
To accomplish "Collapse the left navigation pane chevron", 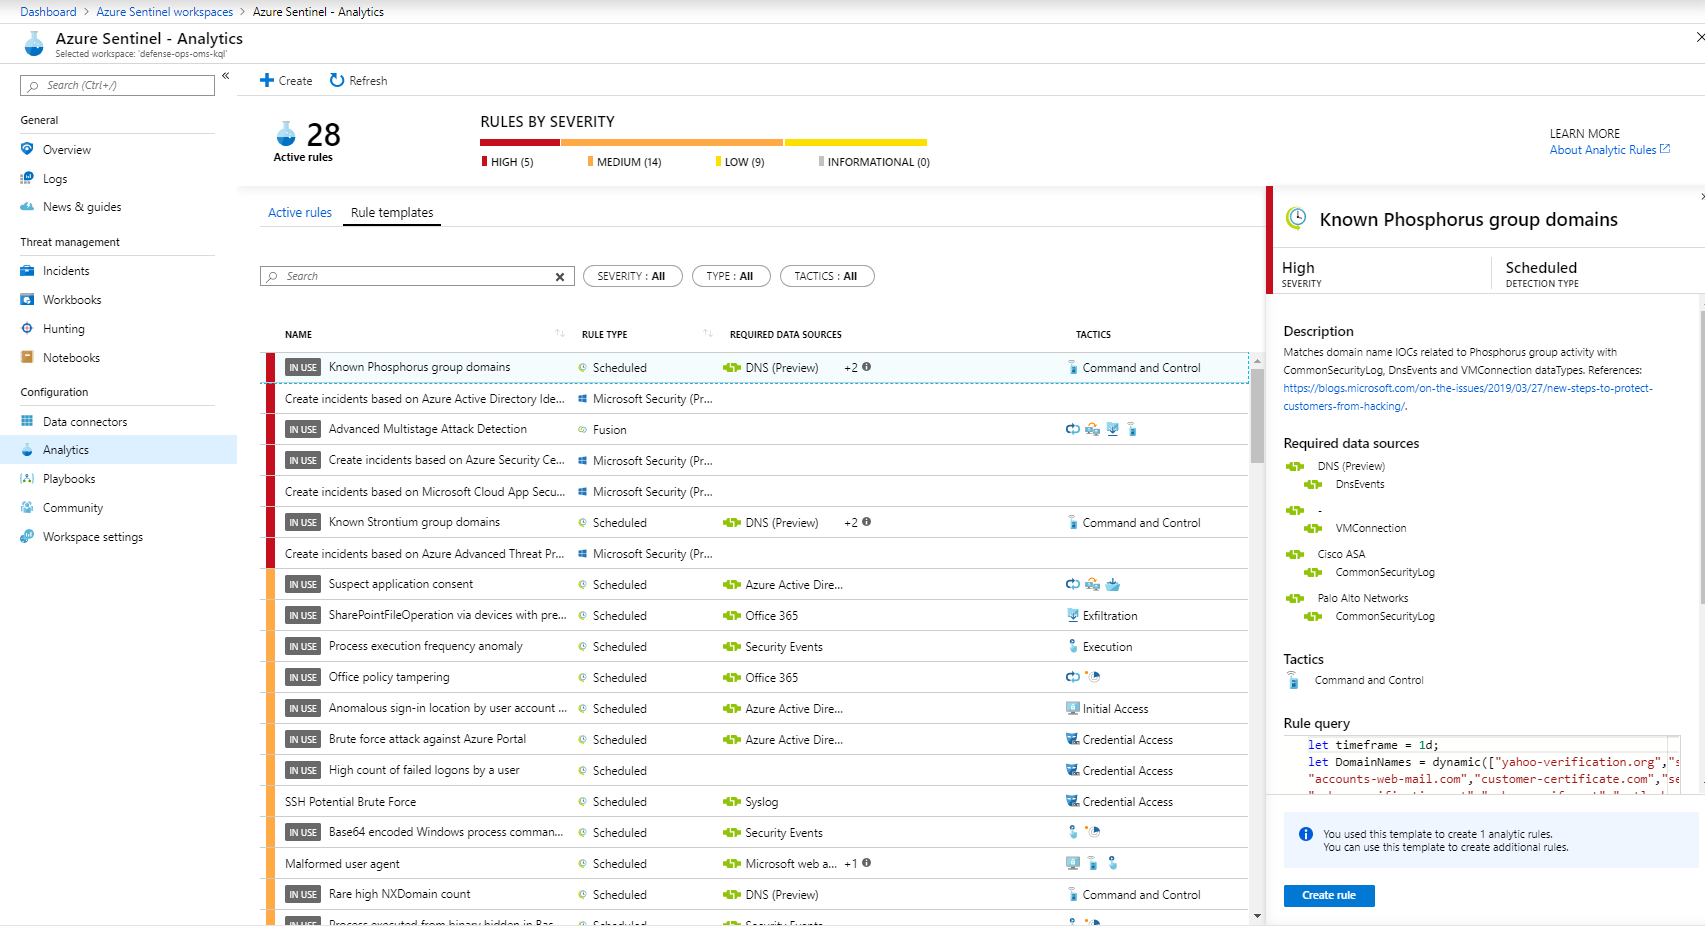I will tap(226, 76).
